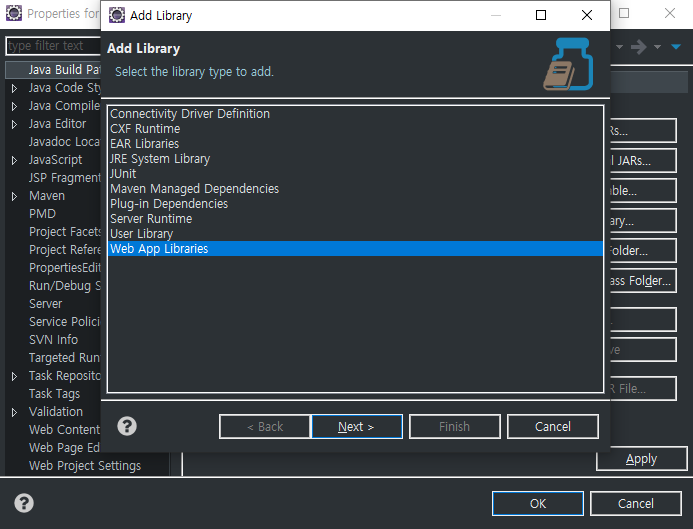Click the filter text input field

pyautogui.click(x=53, y=46)
